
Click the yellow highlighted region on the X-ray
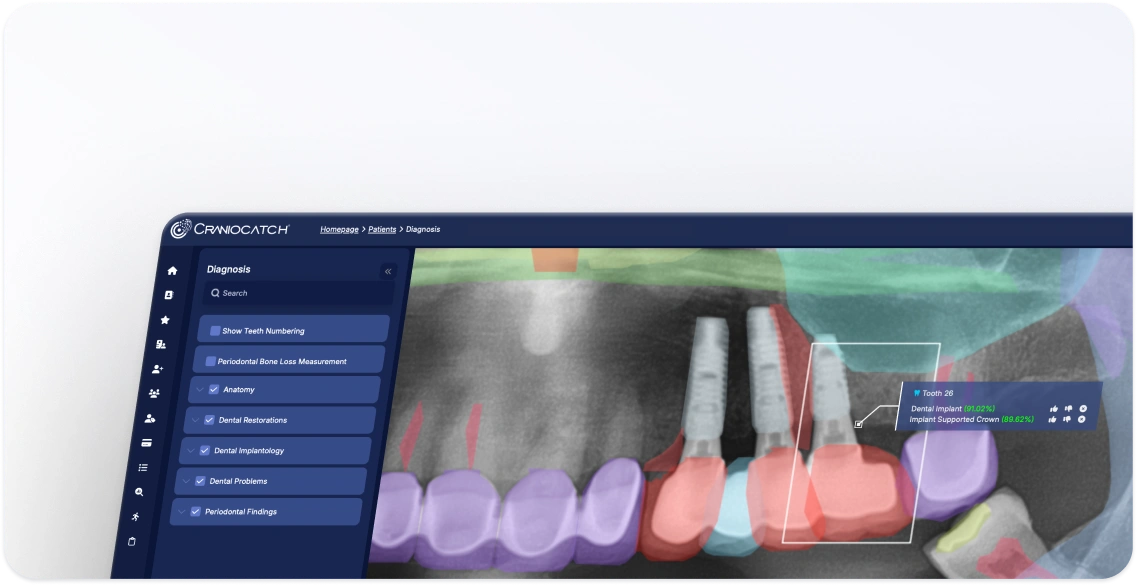click(962, 528)
